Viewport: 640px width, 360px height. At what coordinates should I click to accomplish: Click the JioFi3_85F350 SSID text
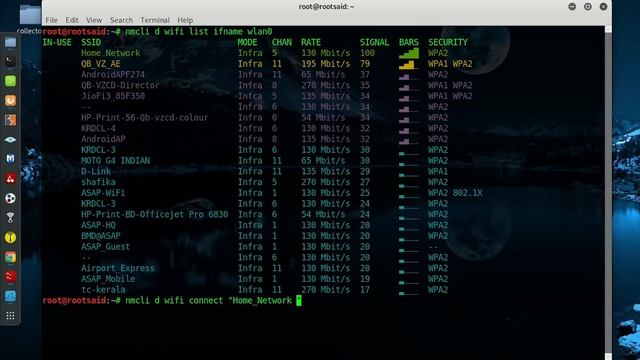point(113,96)
